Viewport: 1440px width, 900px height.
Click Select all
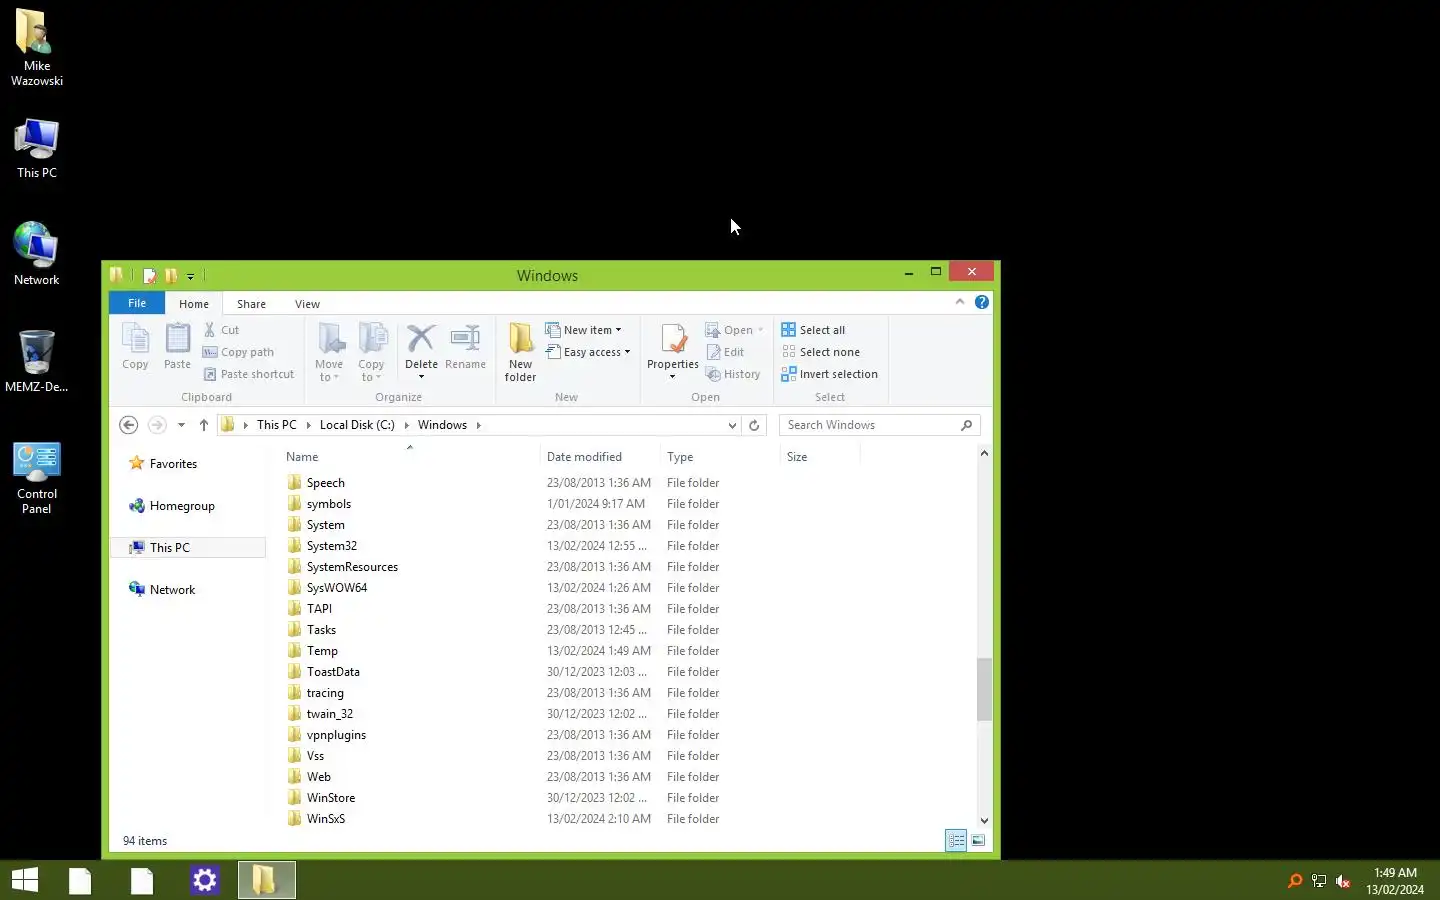click(813, 330)
